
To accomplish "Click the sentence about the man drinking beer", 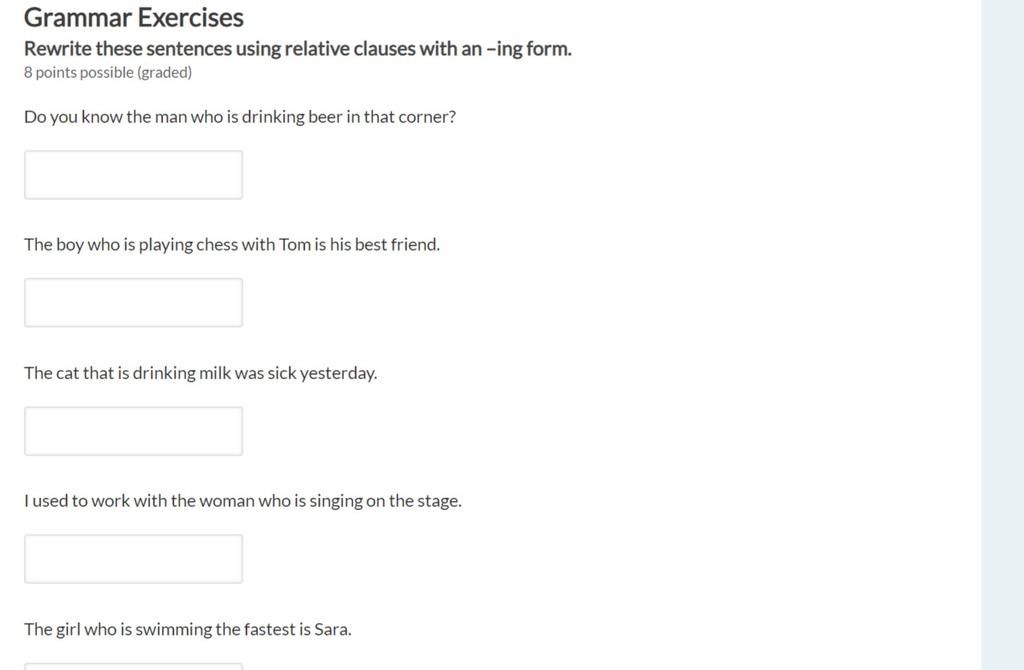I will click(x=240, y=117).
